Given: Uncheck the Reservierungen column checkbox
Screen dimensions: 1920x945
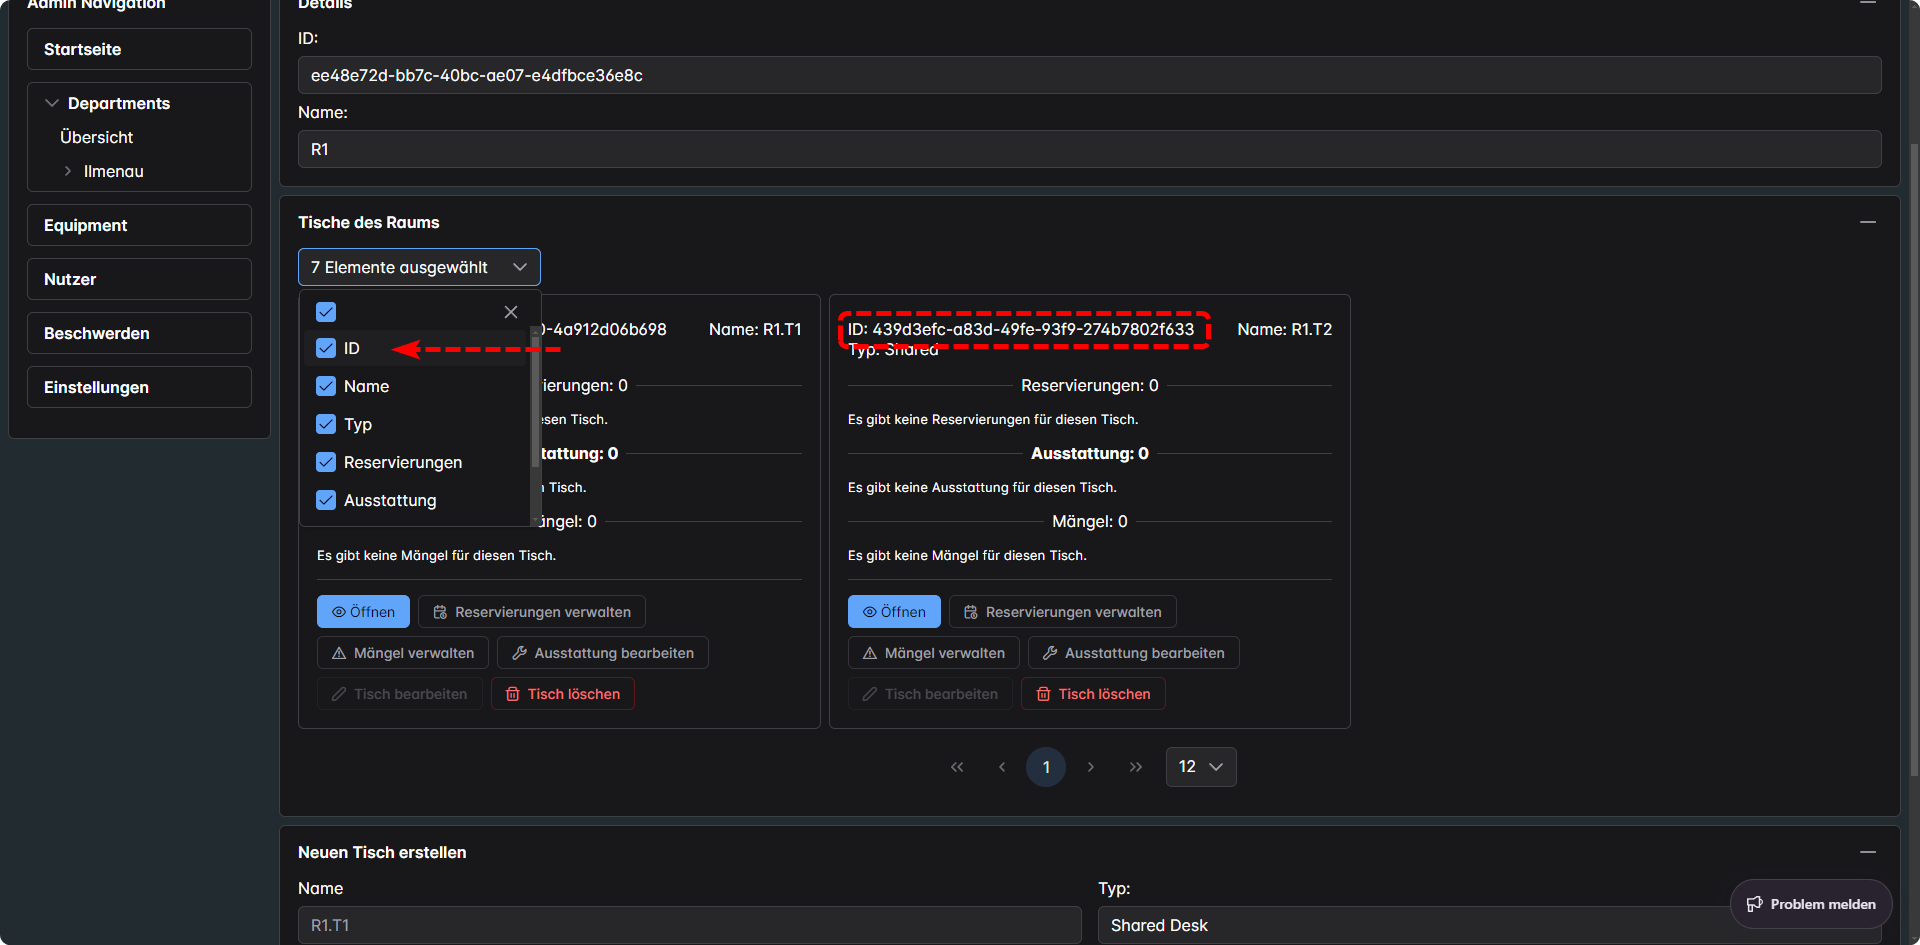Looking at the screenshot, I should point(326,462).
